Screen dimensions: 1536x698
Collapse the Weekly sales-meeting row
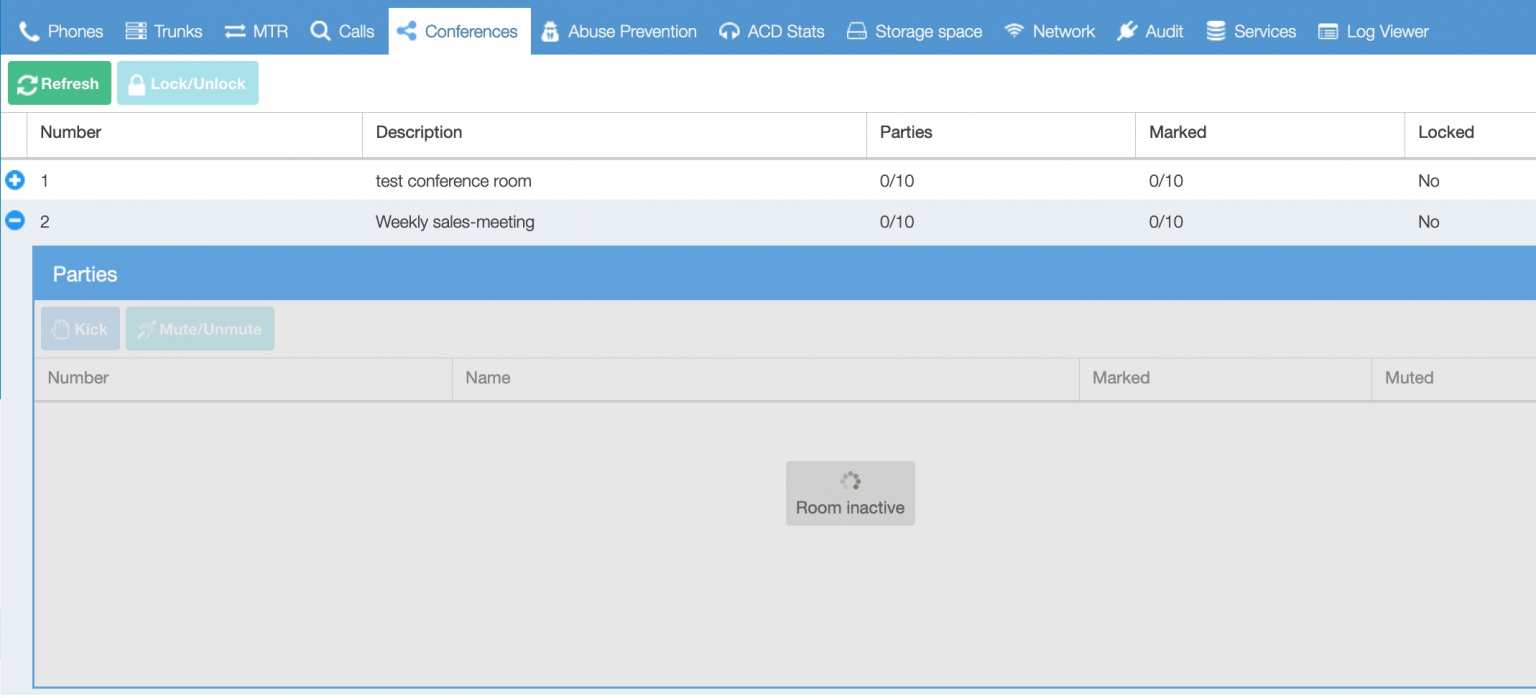15,220
